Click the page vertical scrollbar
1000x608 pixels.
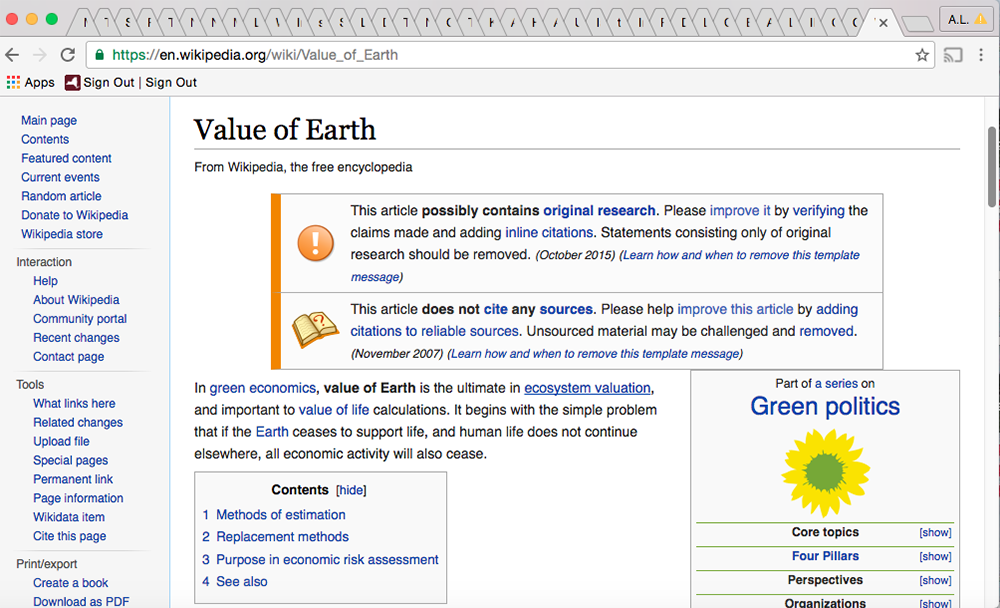click(992, 166)
